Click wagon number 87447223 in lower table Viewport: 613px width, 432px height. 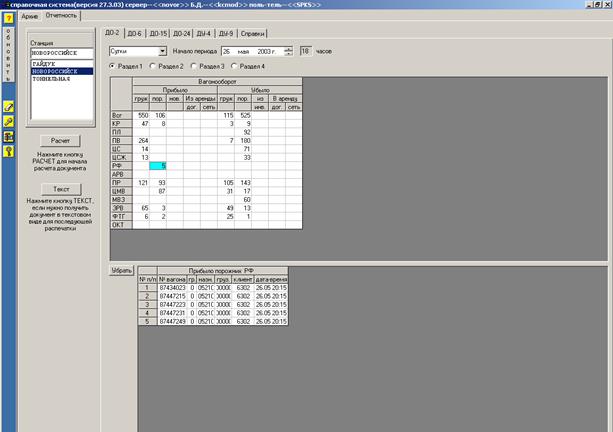[172, 305]
